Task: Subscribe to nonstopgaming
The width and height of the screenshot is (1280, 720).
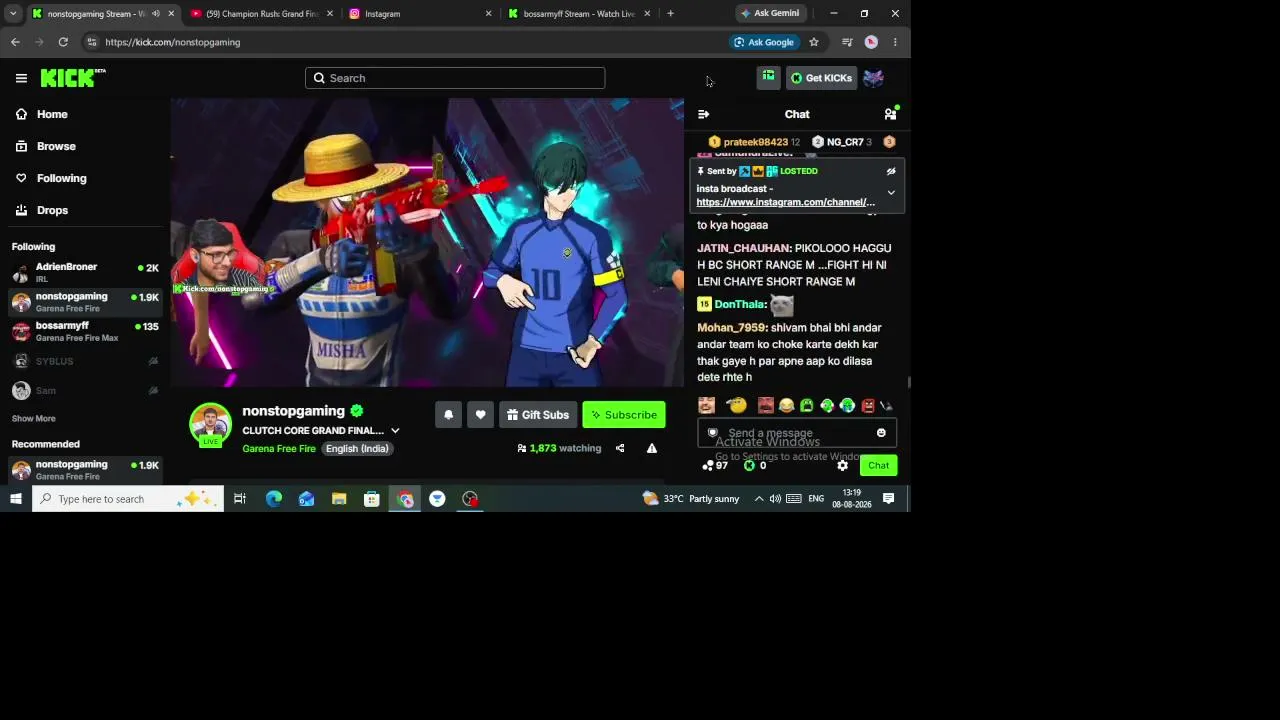Action: (624, 415)
